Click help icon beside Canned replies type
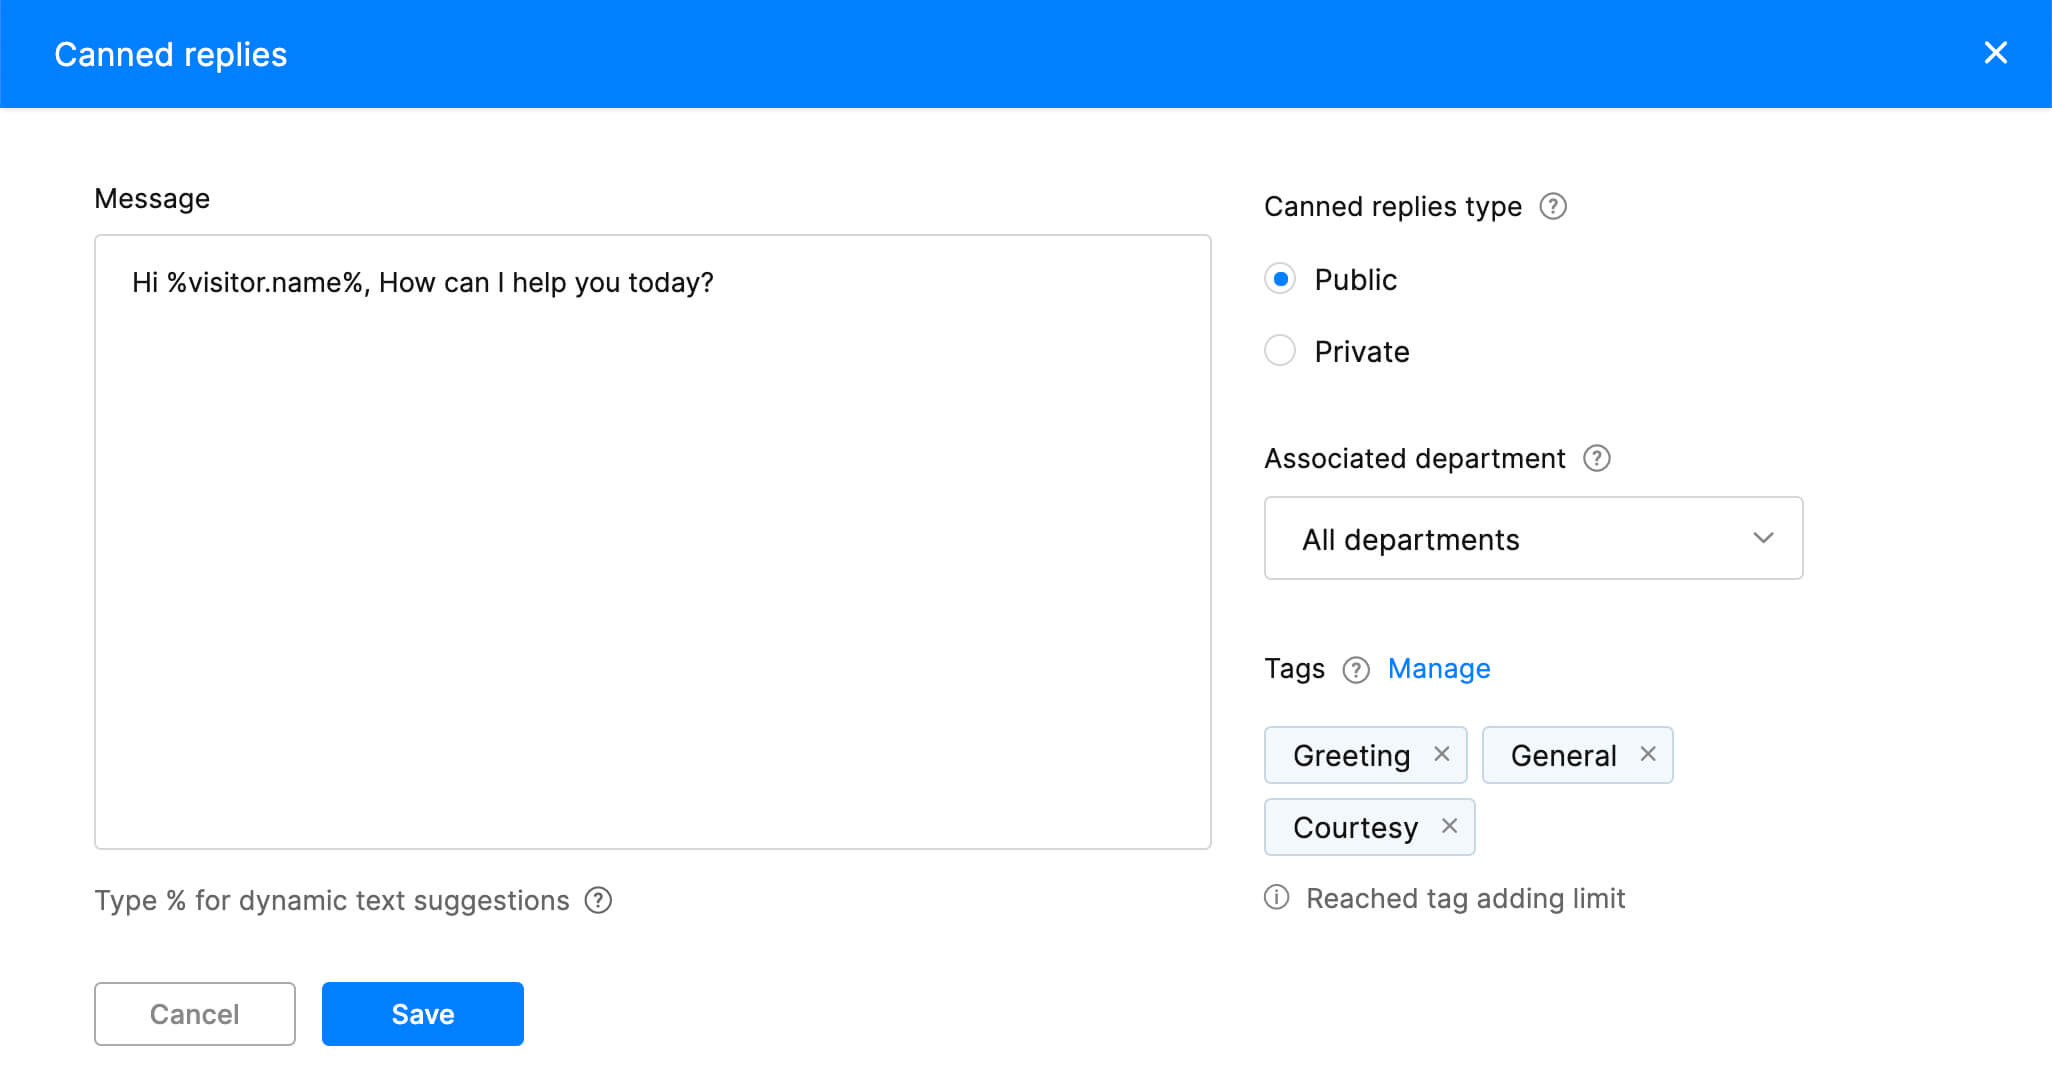Screen dimensions: 2052x1078 1552,206
